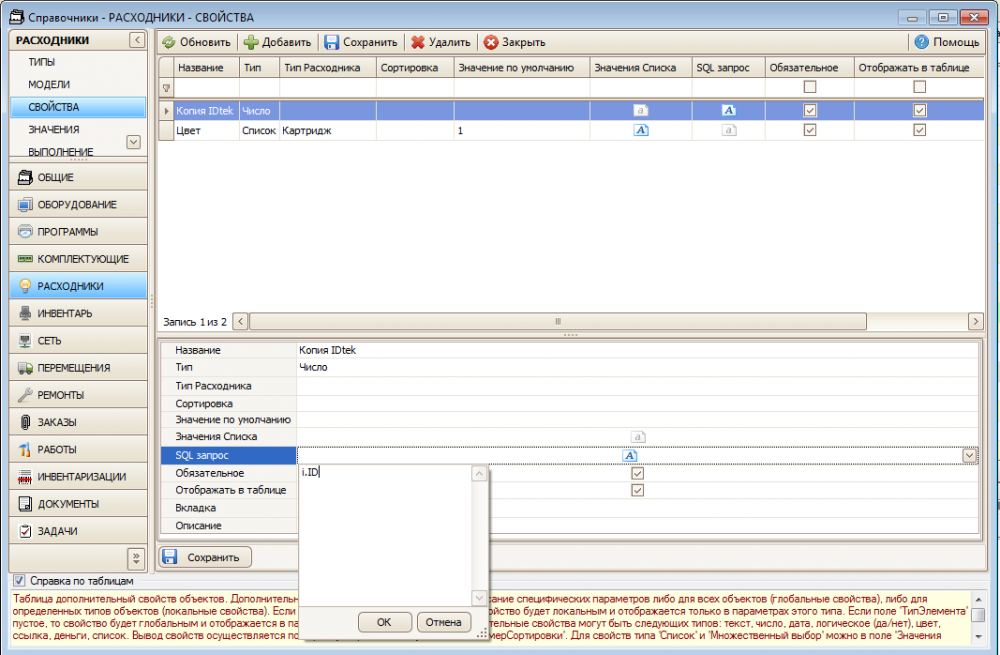
Task: Click the green plus Добавить icon
Action: 251,43
